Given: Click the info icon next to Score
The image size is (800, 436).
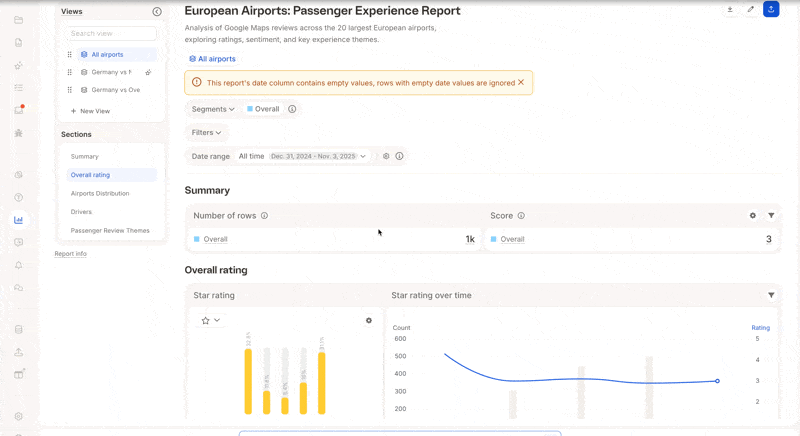Looking at the screenshot, I should (x=521, y=216).
